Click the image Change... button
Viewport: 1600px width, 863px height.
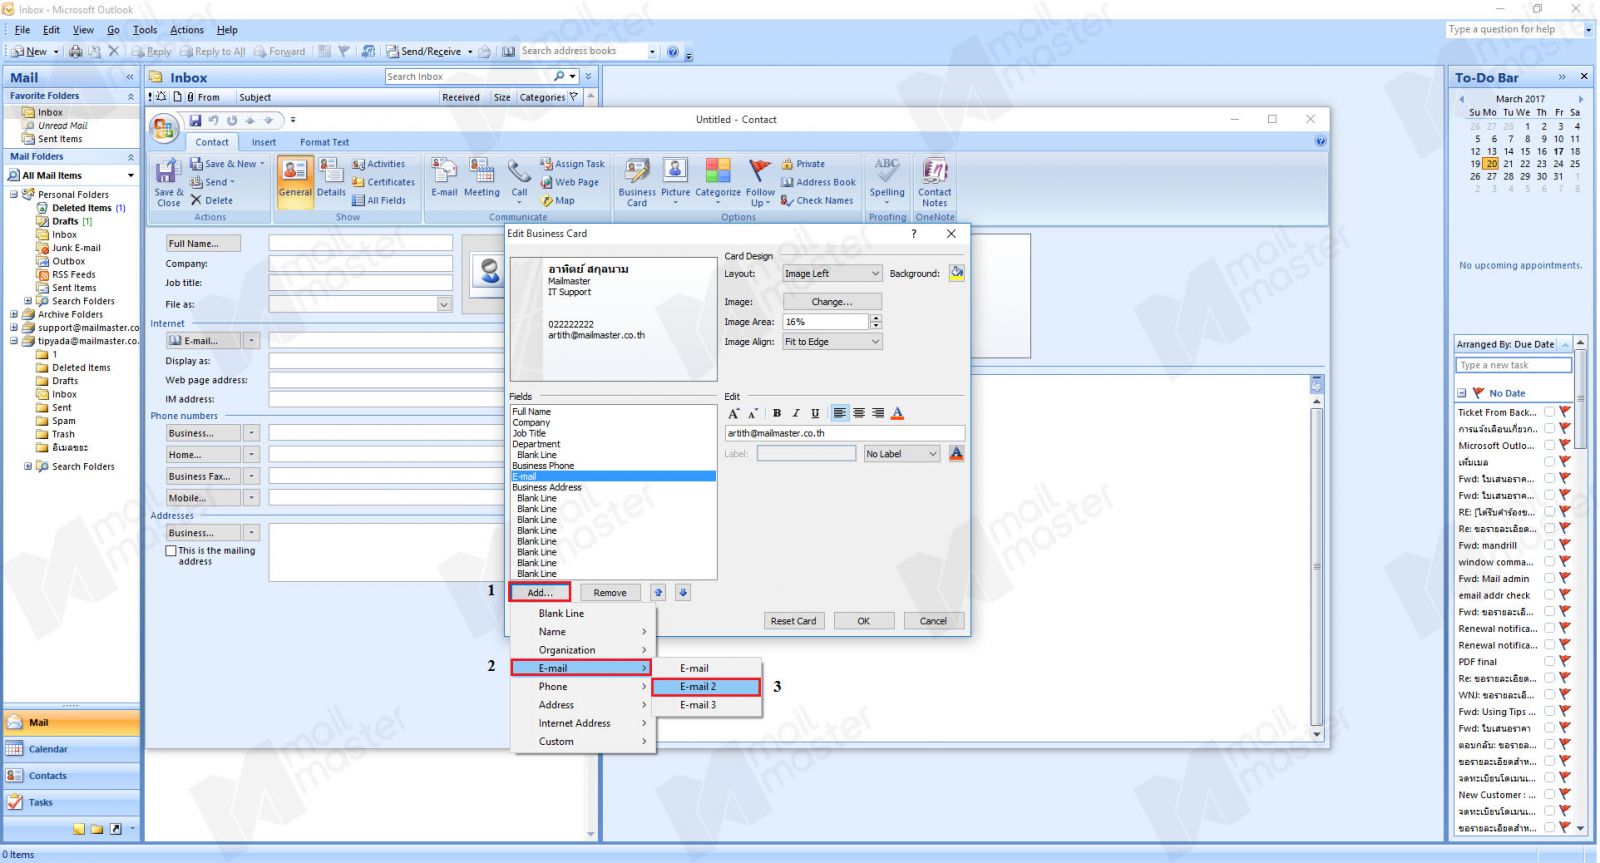coord(832,301)
